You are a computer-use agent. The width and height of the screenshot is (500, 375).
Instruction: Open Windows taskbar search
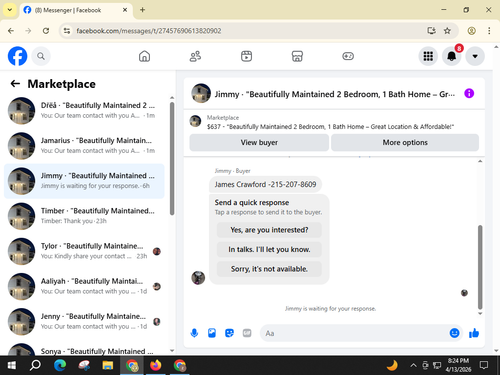point(35,365)
